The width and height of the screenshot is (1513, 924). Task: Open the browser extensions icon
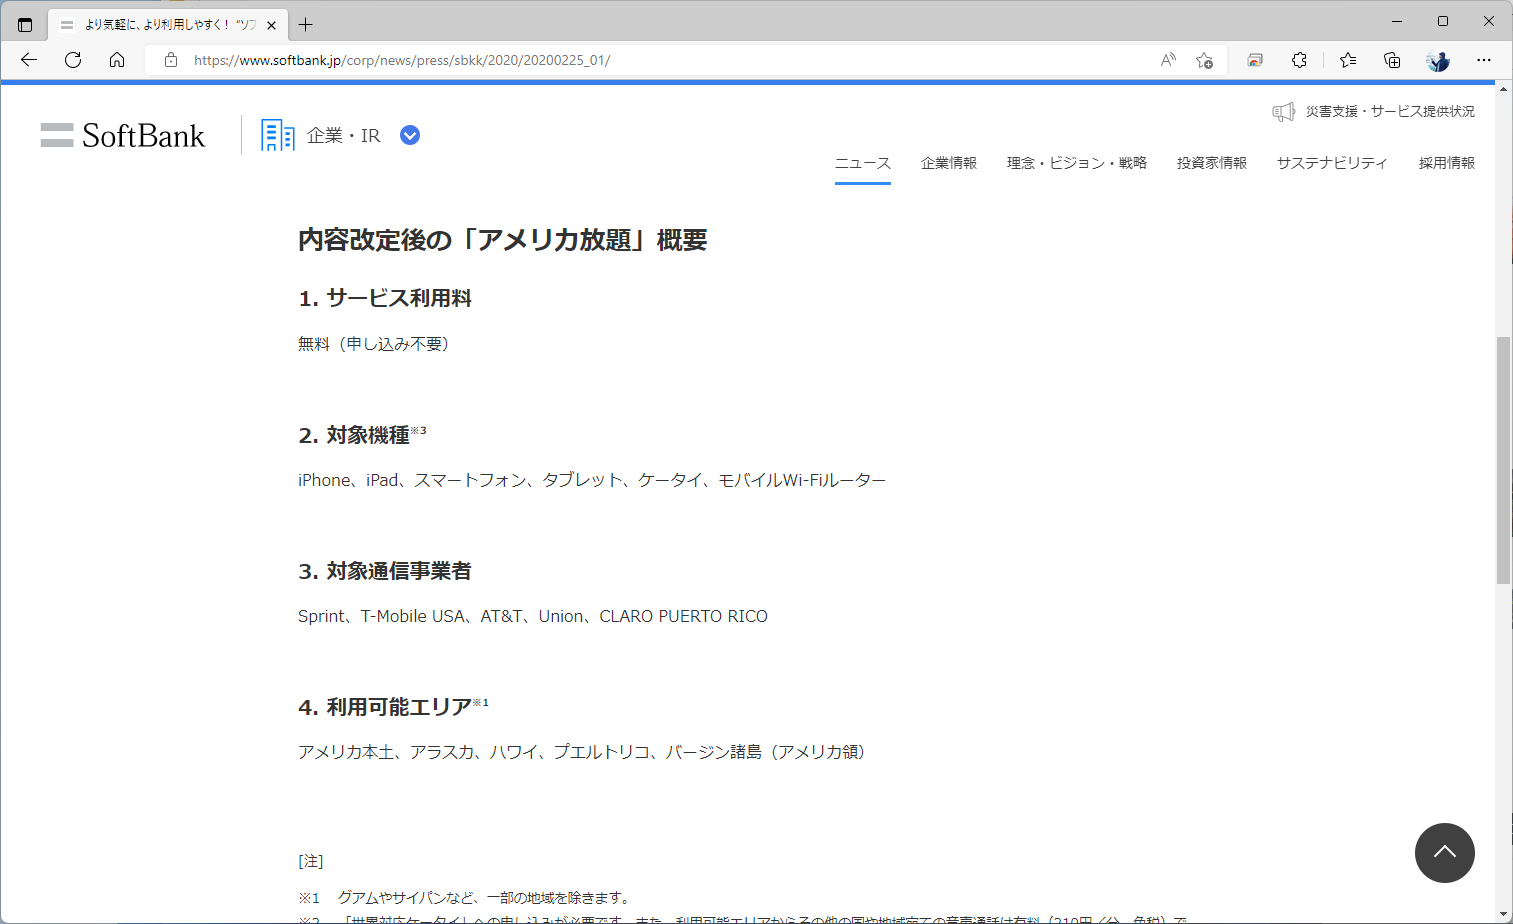pyautogui.click(x=1299, y=60)
